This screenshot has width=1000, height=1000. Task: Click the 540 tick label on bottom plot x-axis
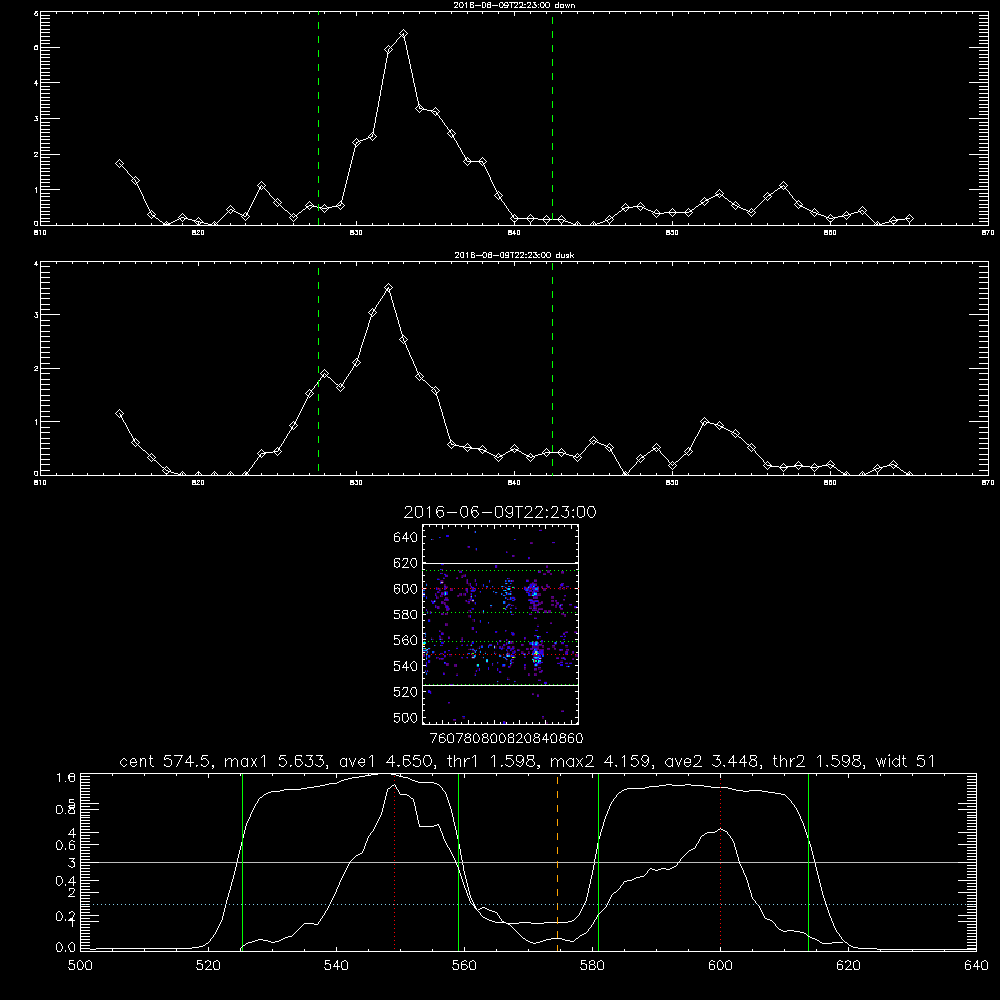point(336,966)
